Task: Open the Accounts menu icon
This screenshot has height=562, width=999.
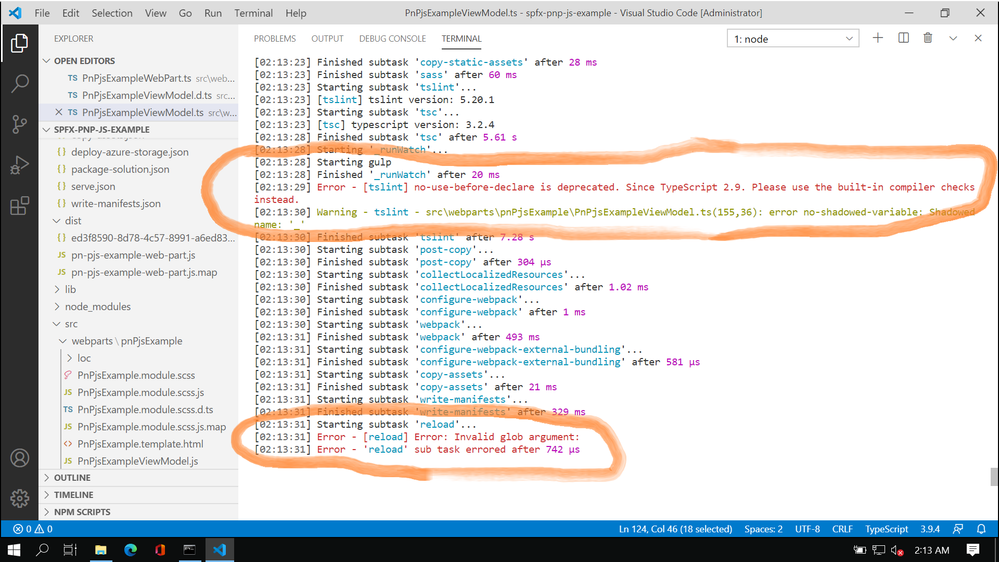Action: [x=19, y=458]
